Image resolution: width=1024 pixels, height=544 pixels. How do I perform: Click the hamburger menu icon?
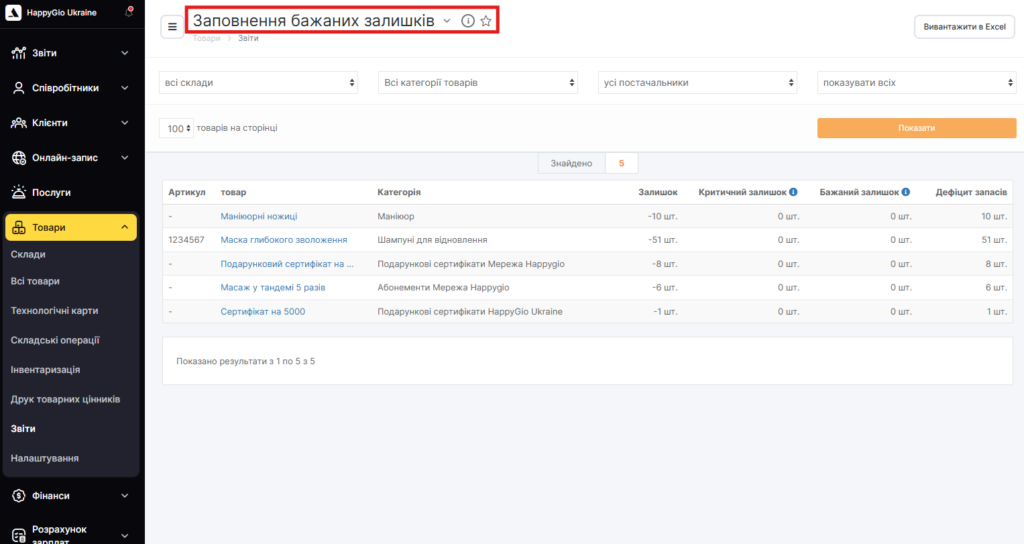(172, 27)
